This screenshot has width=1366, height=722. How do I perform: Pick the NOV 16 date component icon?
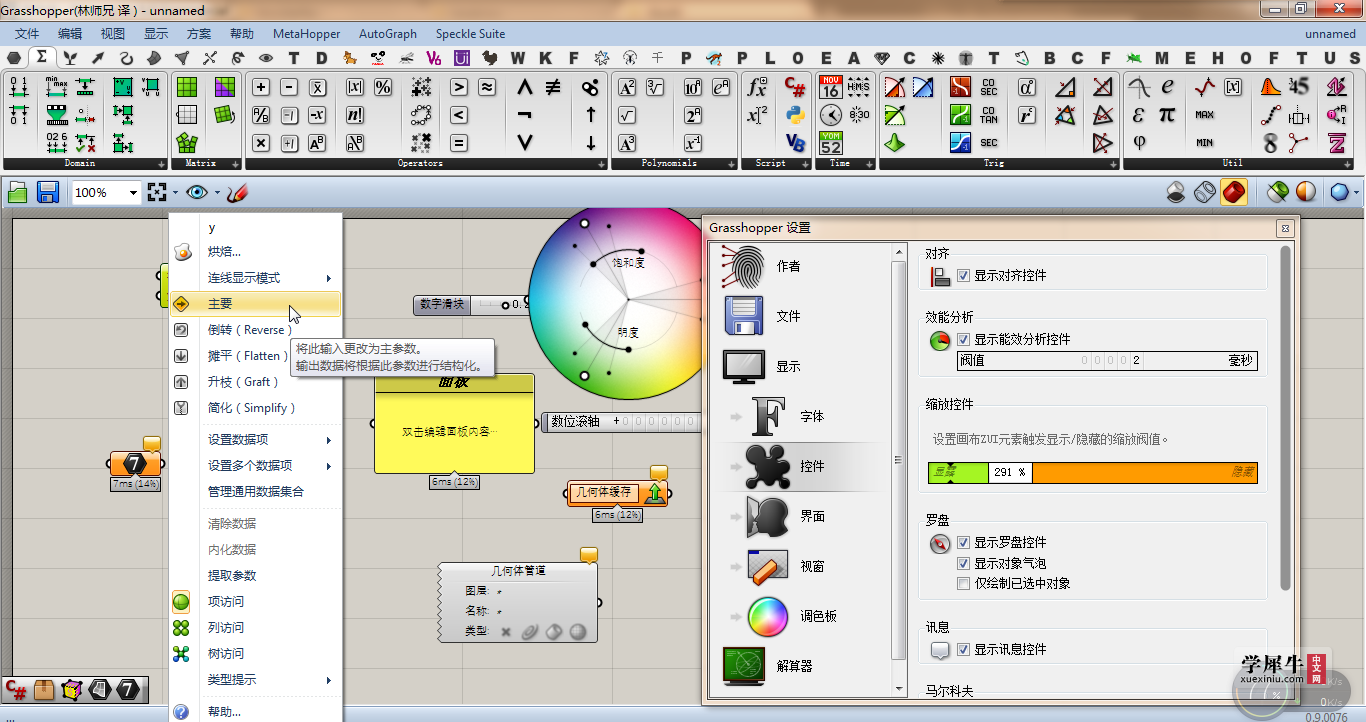(x=831, y=87)
